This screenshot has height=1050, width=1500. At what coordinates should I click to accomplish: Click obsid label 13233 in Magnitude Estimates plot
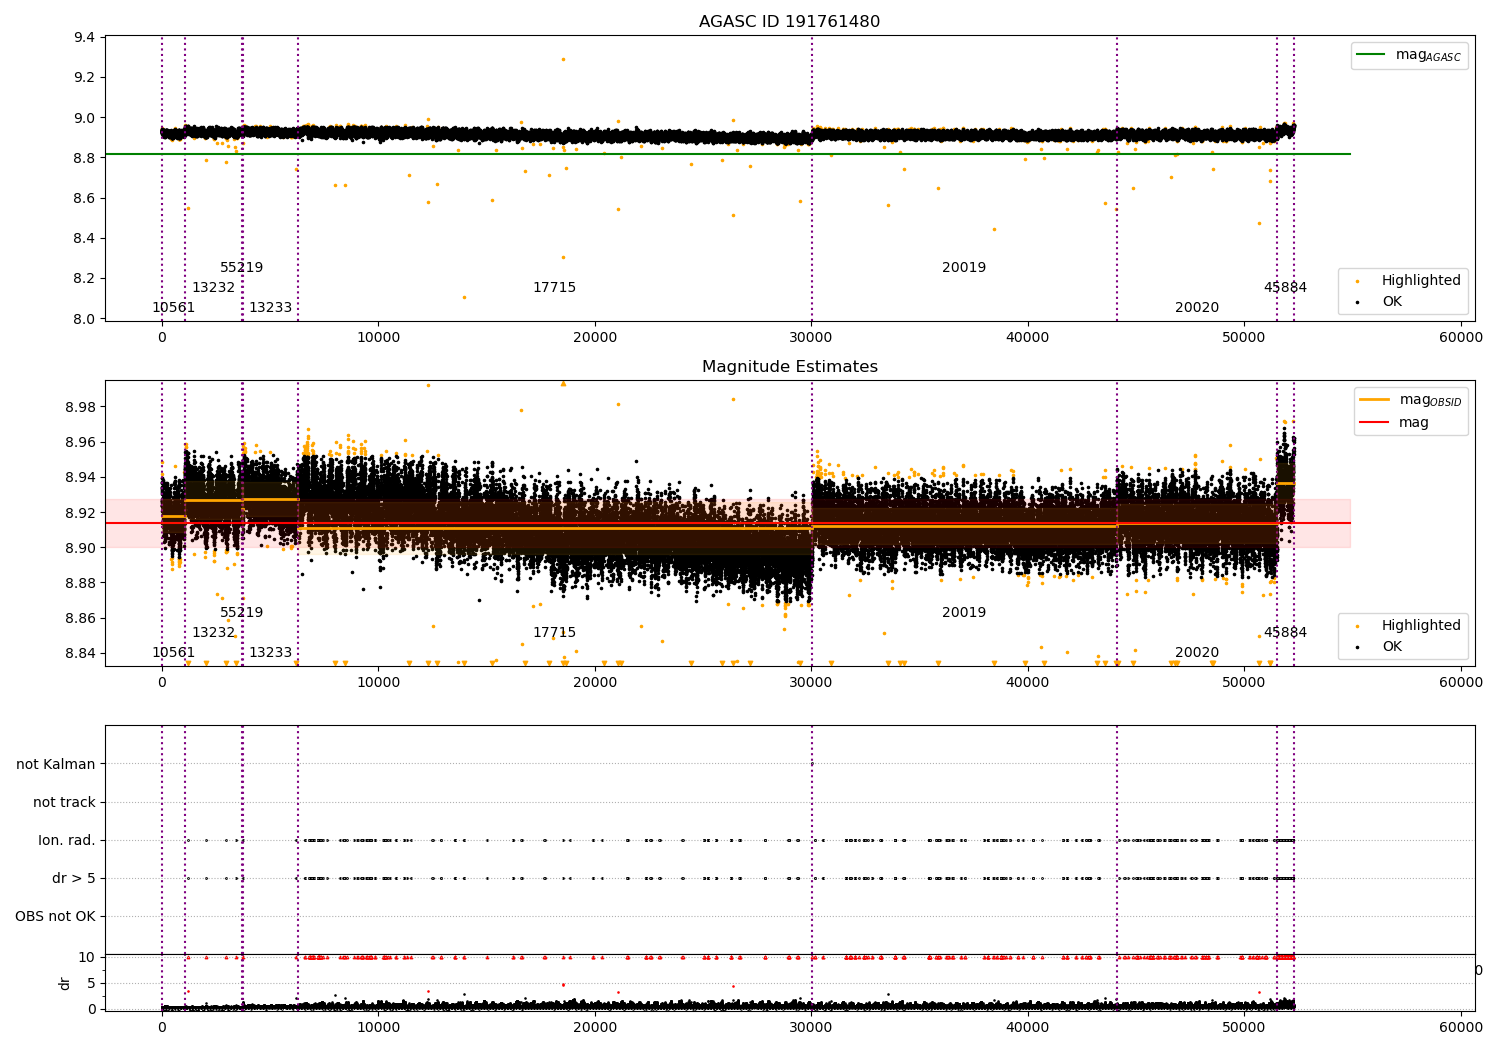[x=271, y=652]
